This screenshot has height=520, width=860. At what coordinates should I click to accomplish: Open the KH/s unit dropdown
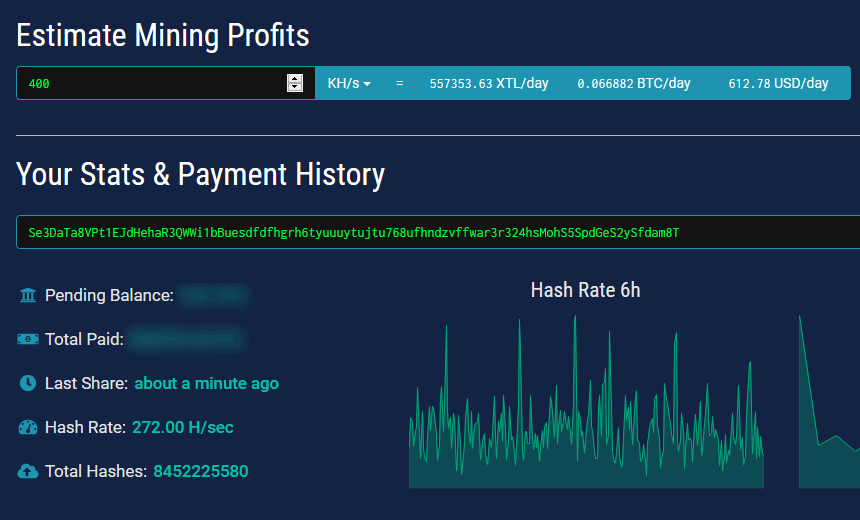349,83
